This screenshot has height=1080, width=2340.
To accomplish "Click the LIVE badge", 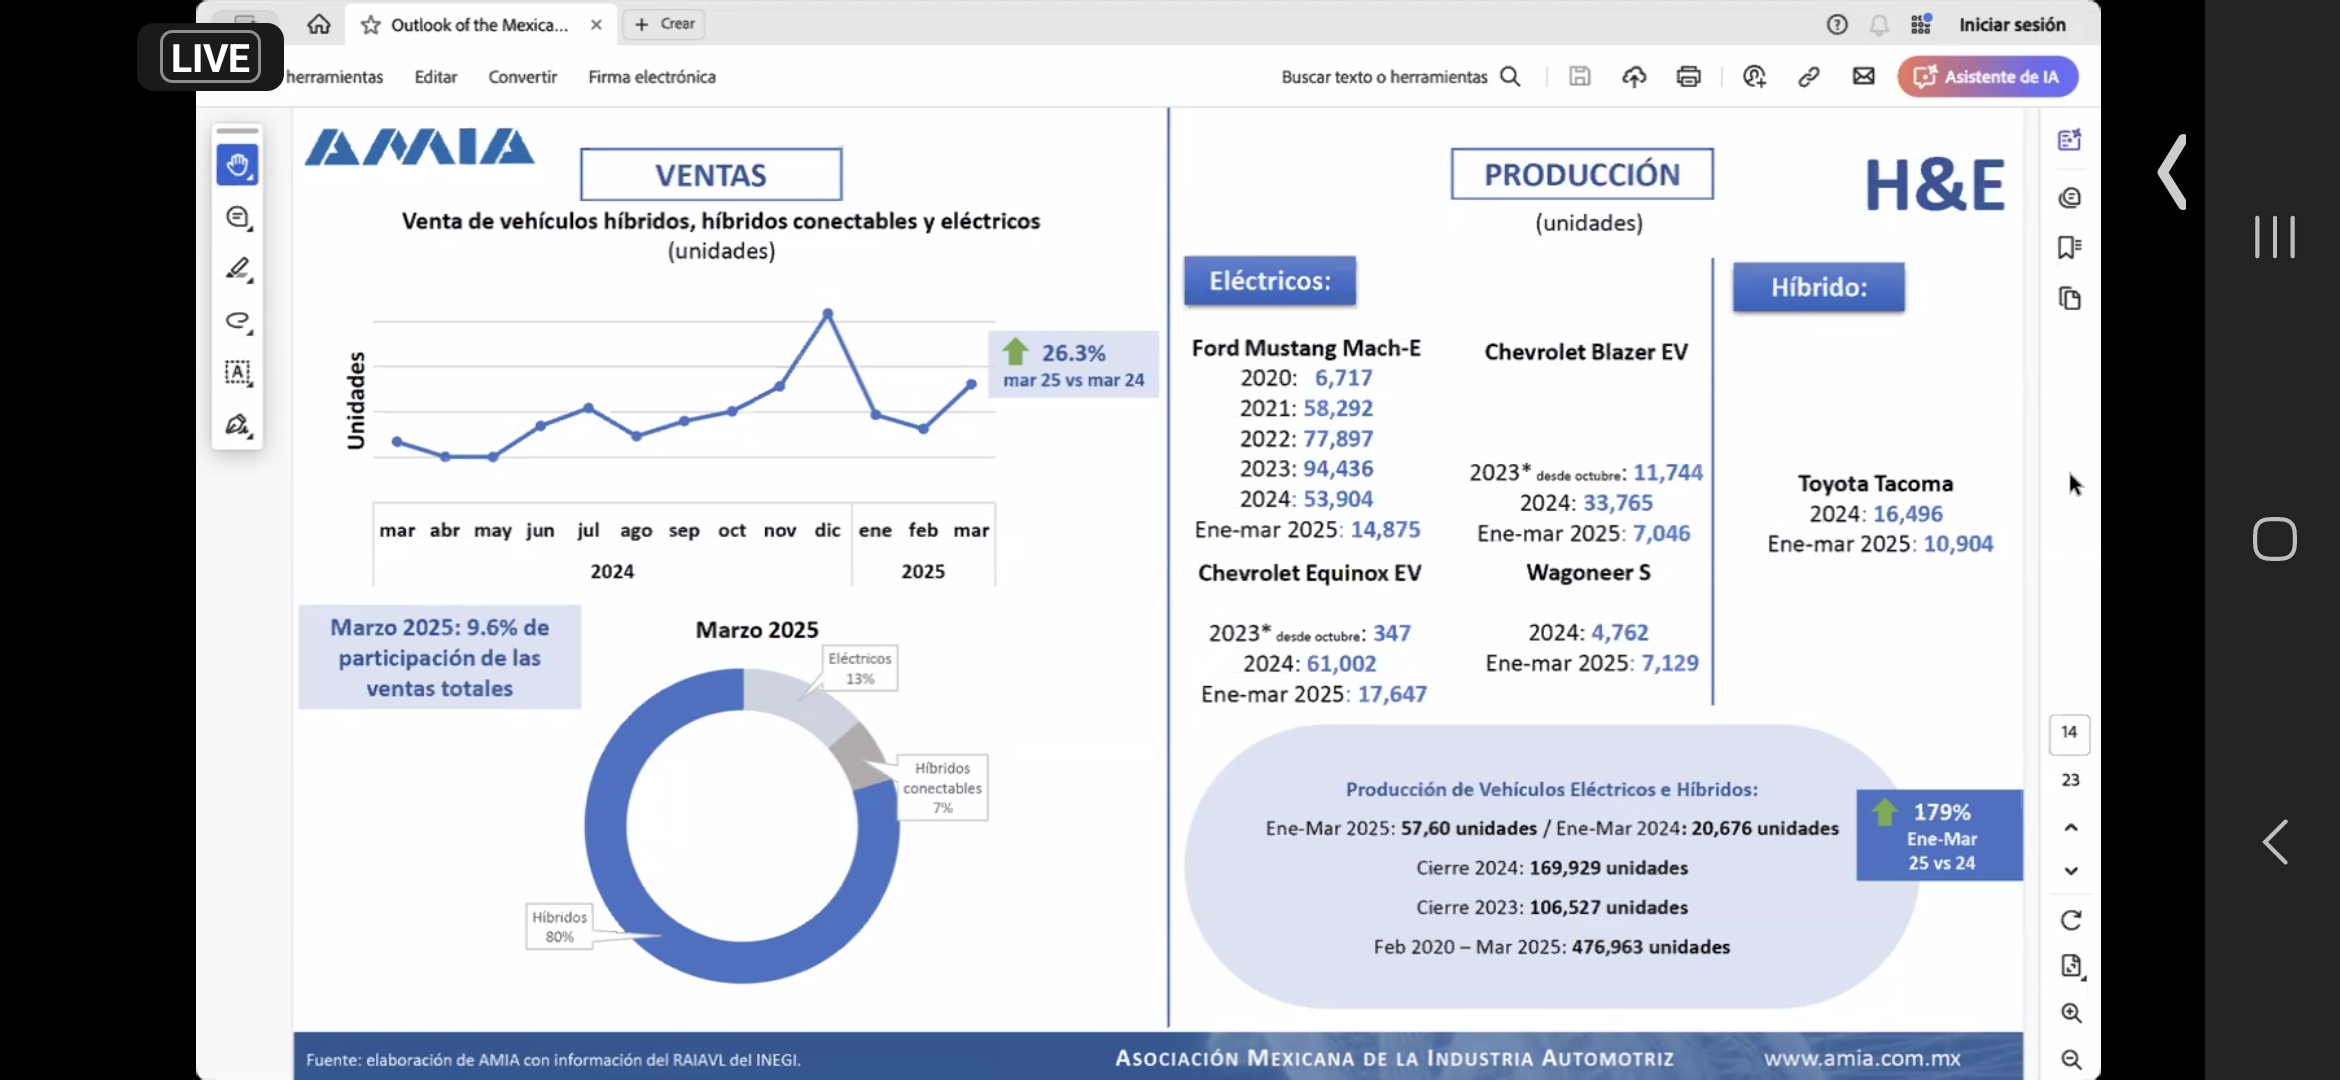I will 210,57.
